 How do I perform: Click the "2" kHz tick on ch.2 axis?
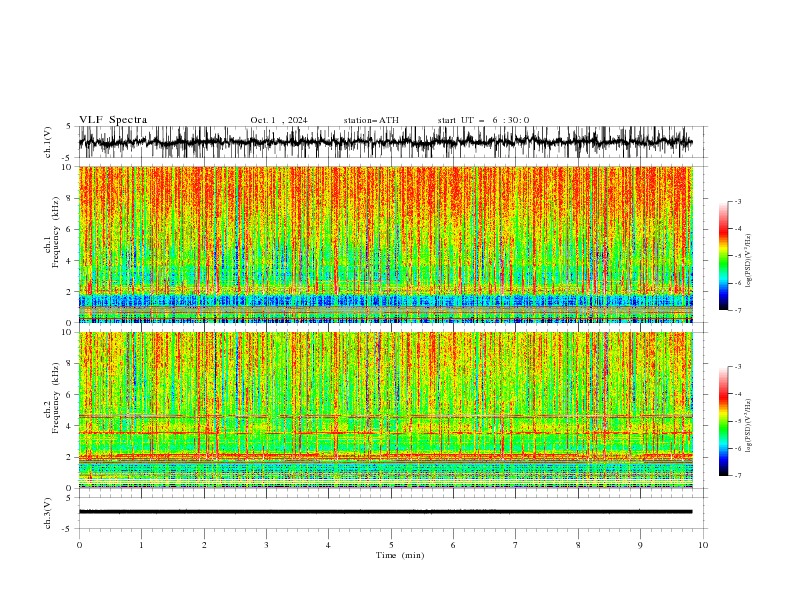point(70,457)
